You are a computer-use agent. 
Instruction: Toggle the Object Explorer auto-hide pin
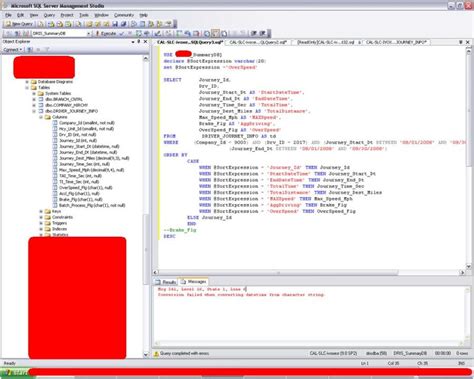pos(139,42)
